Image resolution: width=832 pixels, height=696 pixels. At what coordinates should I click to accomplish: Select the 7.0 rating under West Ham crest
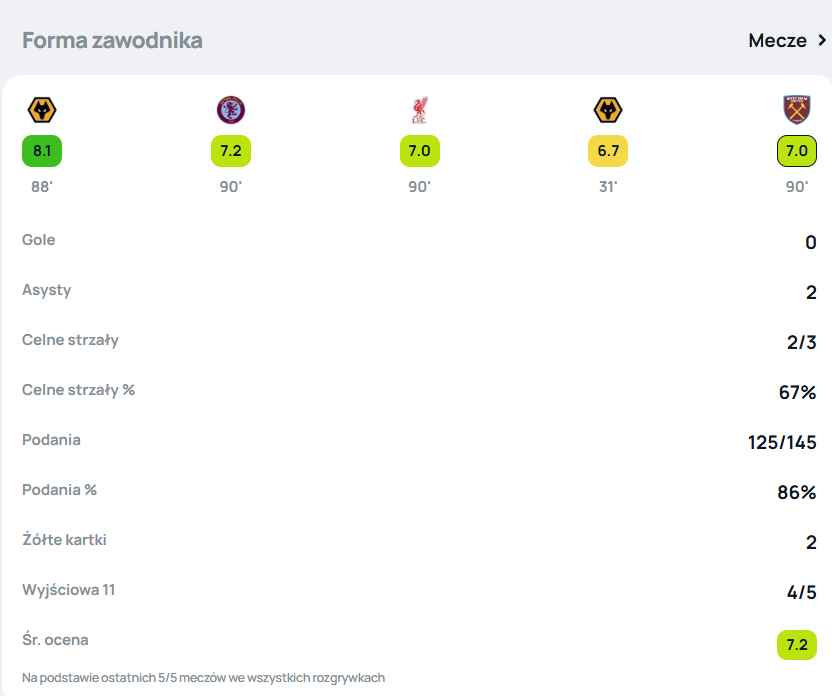pos(797,151)
